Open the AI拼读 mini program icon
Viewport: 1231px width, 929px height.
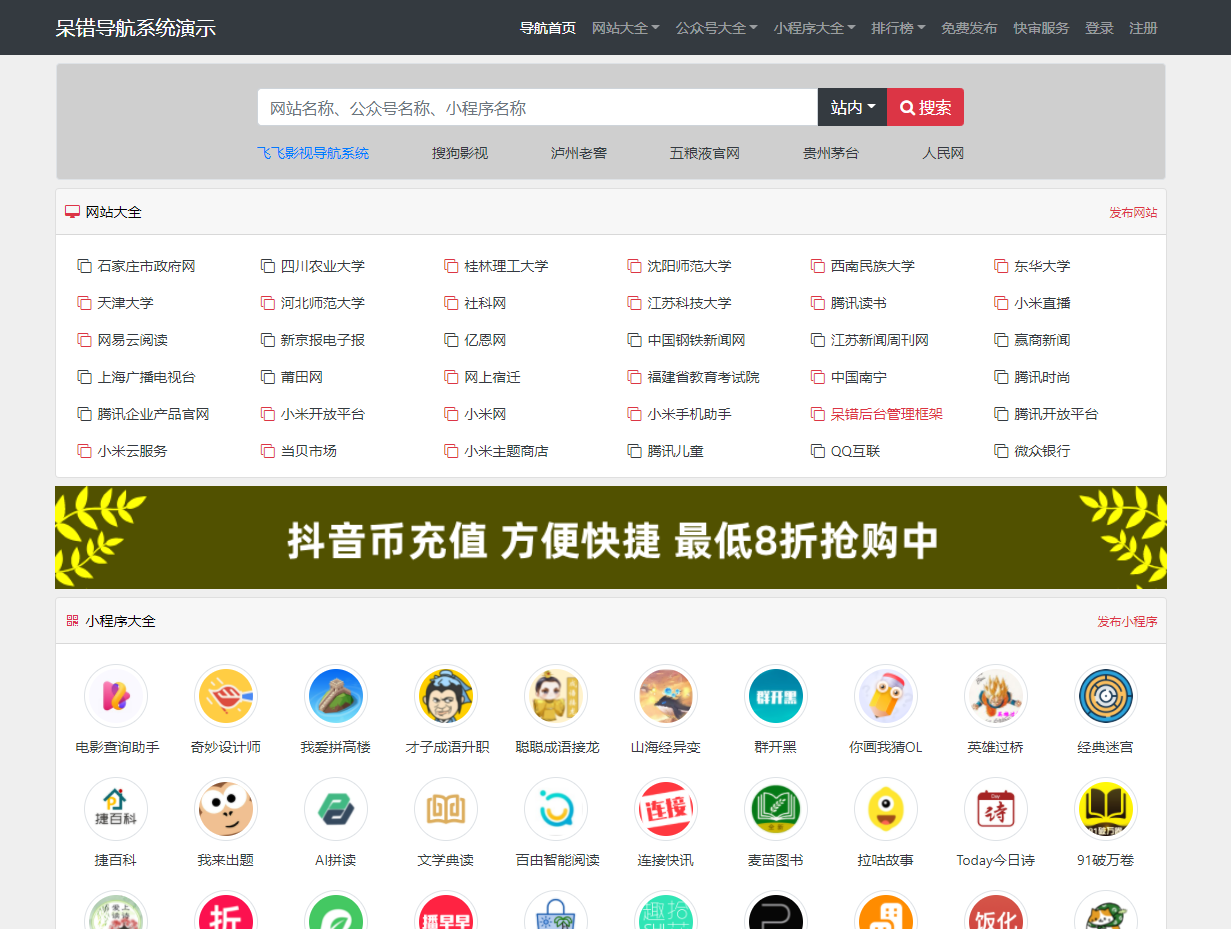click(336, 809)
